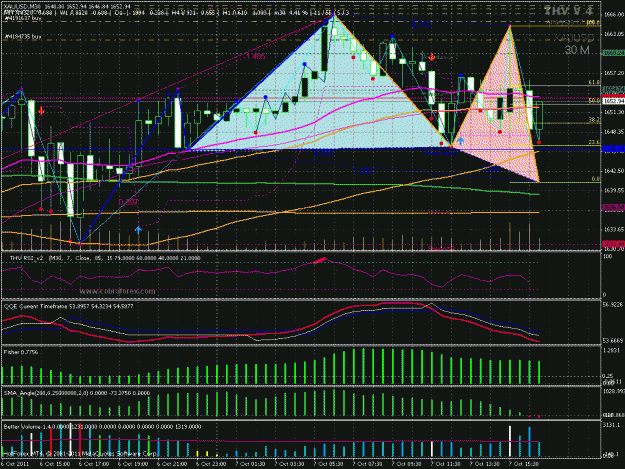Viewport: 625px width, 469px height.
Task: Click the Fisher scale value 1.2031
Action: pos(612,350)
